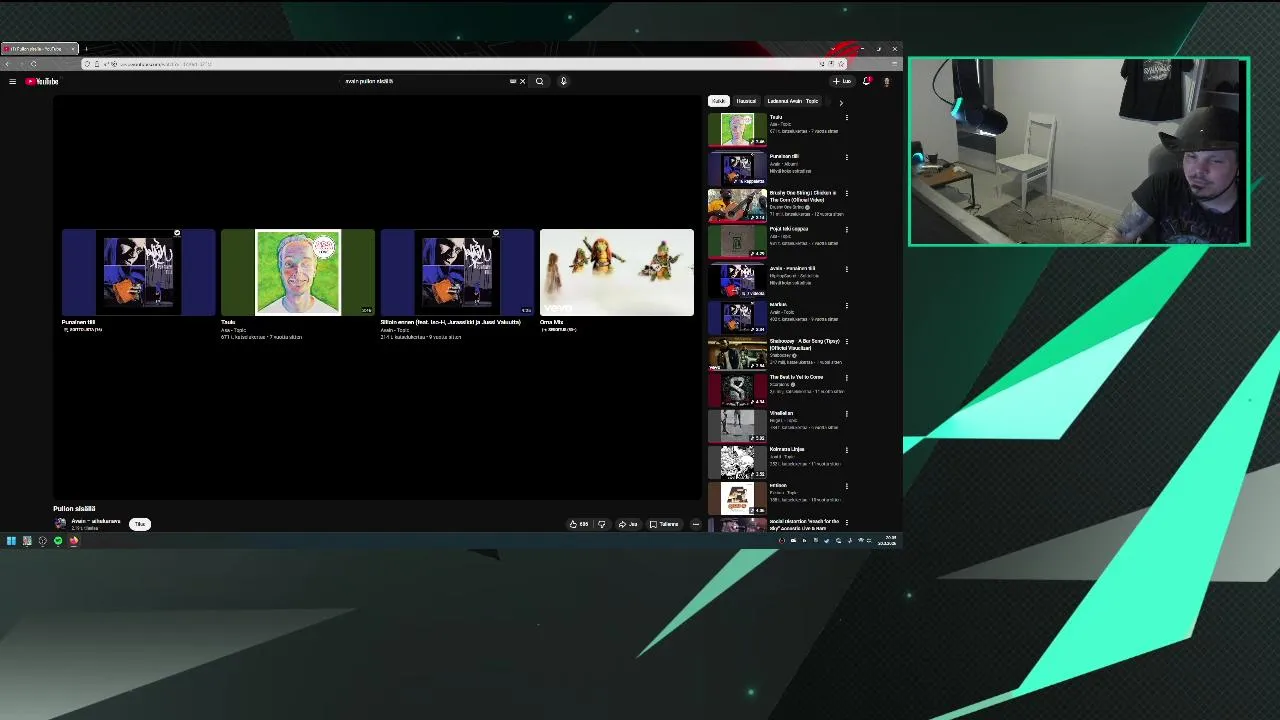Open the Viisaita on sidebar video title

[x=781, y=413]
